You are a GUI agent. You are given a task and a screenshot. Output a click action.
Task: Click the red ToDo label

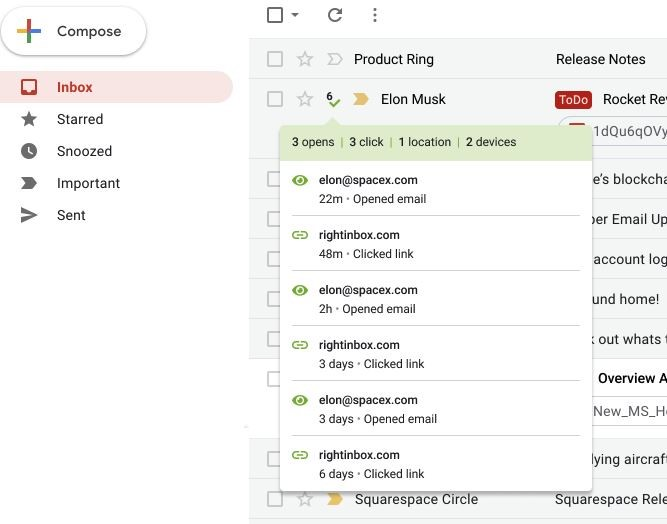pyautogui.click(x=573, y=100)
